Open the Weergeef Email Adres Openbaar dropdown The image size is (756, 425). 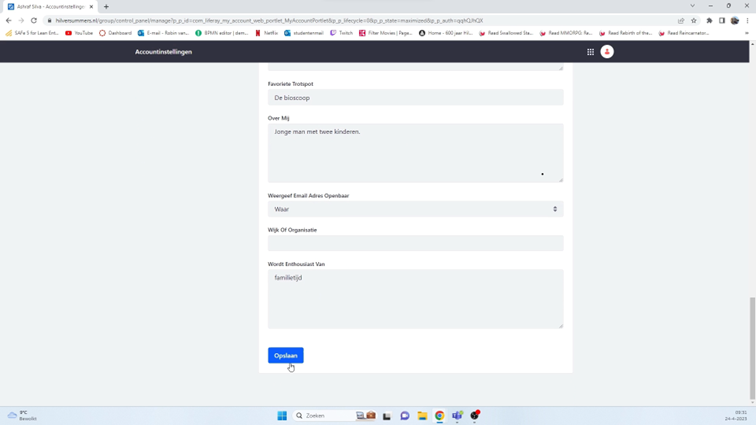click(x=415, y=209)
